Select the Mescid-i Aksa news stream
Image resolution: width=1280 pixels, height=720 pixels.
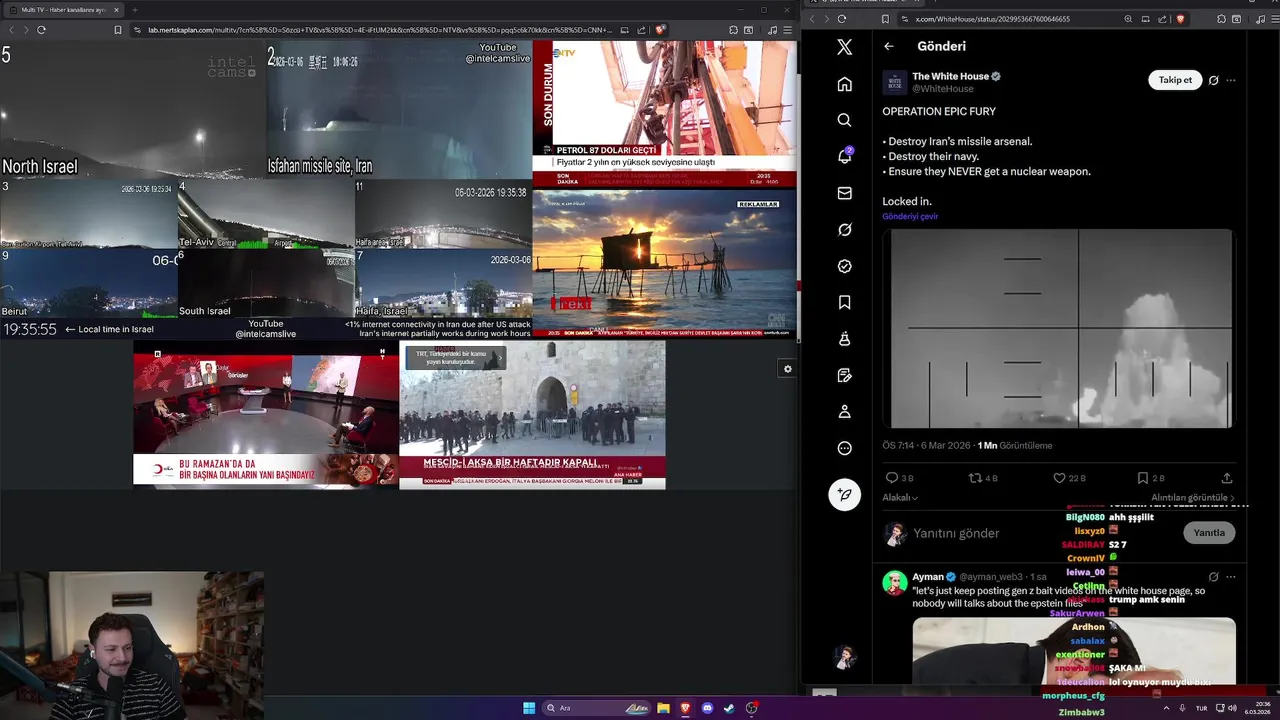532,415
